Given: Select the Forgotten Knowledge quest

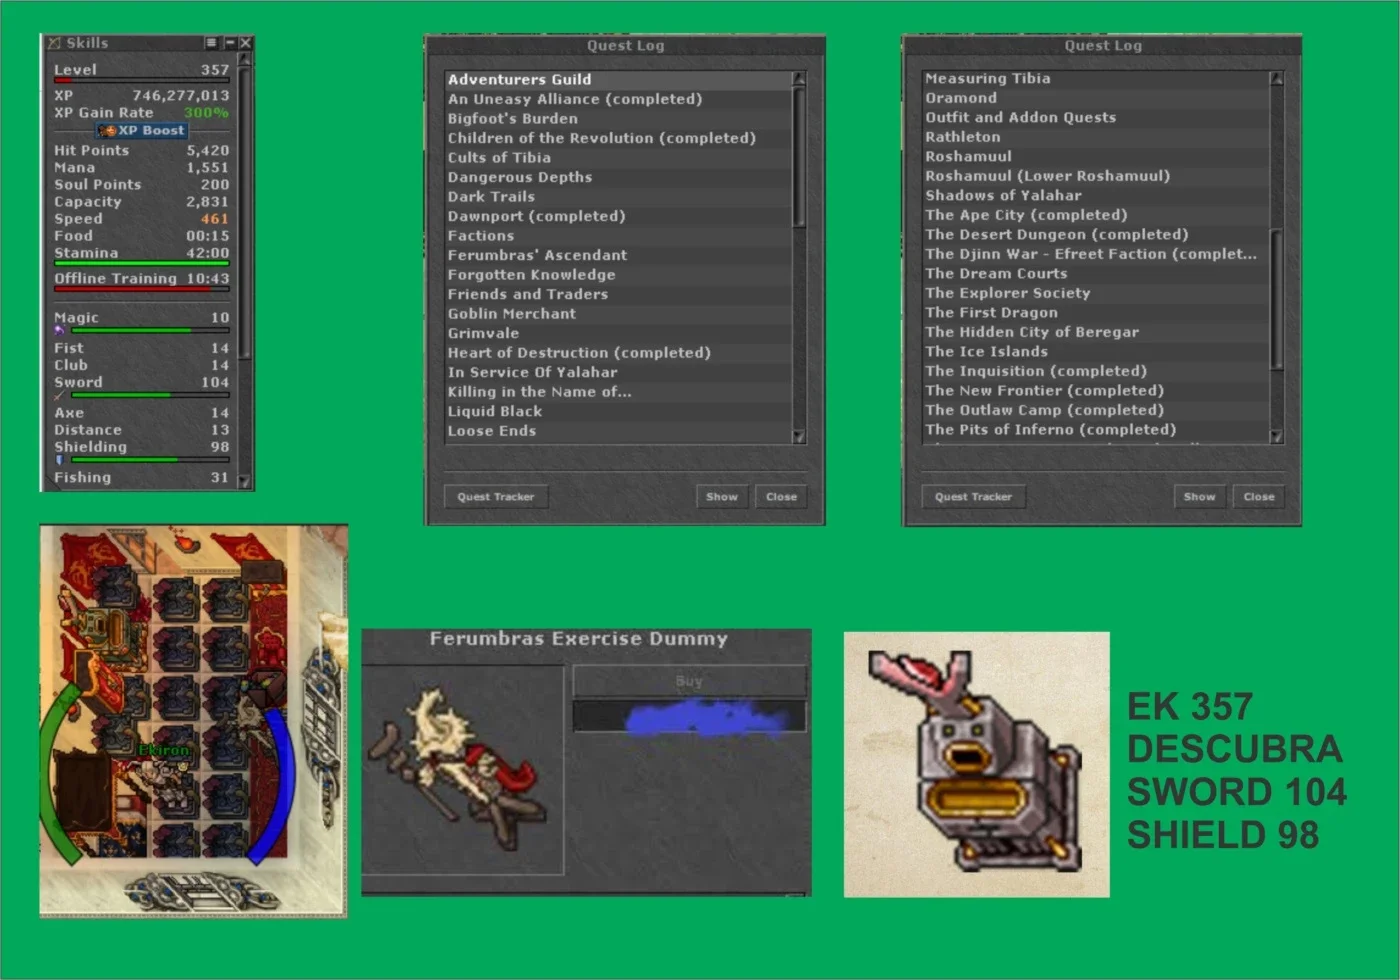Looking at the screenshot, I should [x=618, y=274].
